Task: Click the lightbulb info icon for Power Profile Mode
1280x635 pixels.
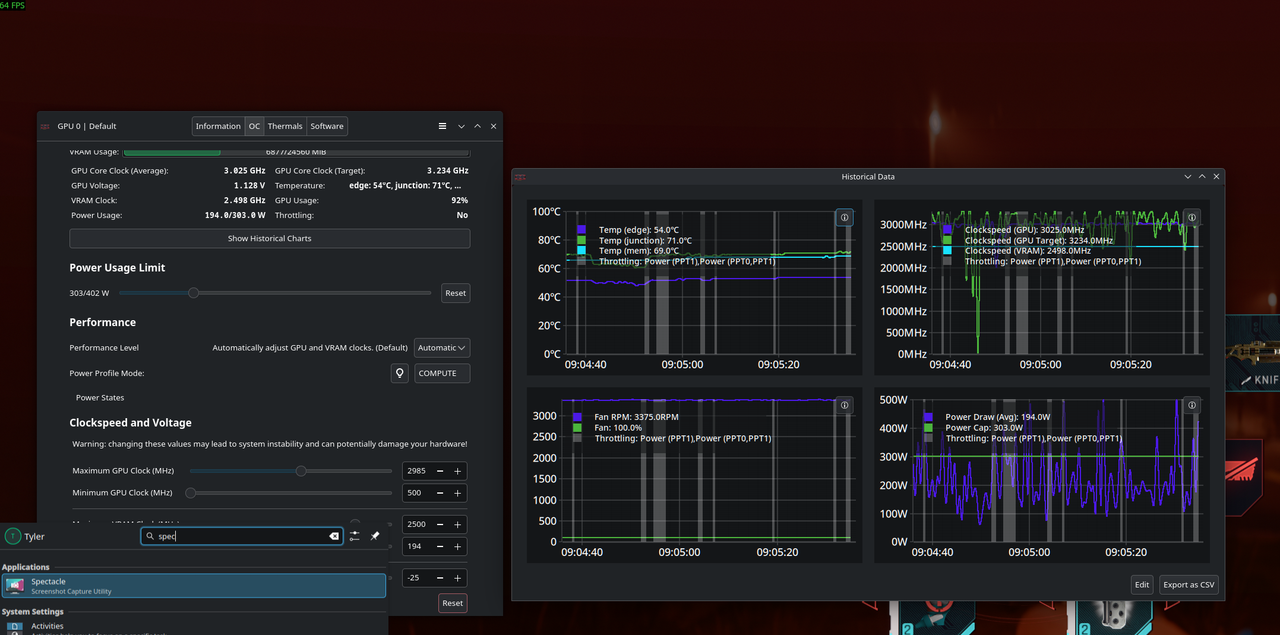Action: point(400,373)
